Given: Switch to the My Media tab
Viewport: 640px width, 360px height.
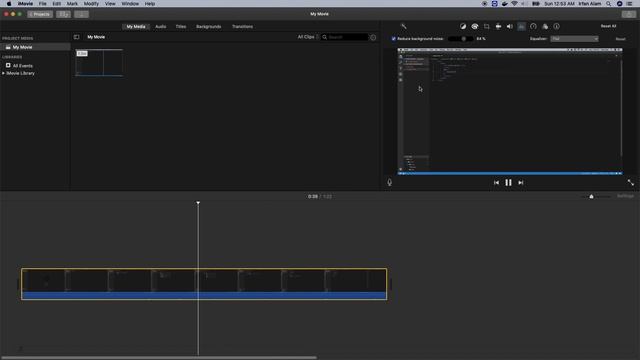Looking at the screenshot, I should (x=136, y=27).
